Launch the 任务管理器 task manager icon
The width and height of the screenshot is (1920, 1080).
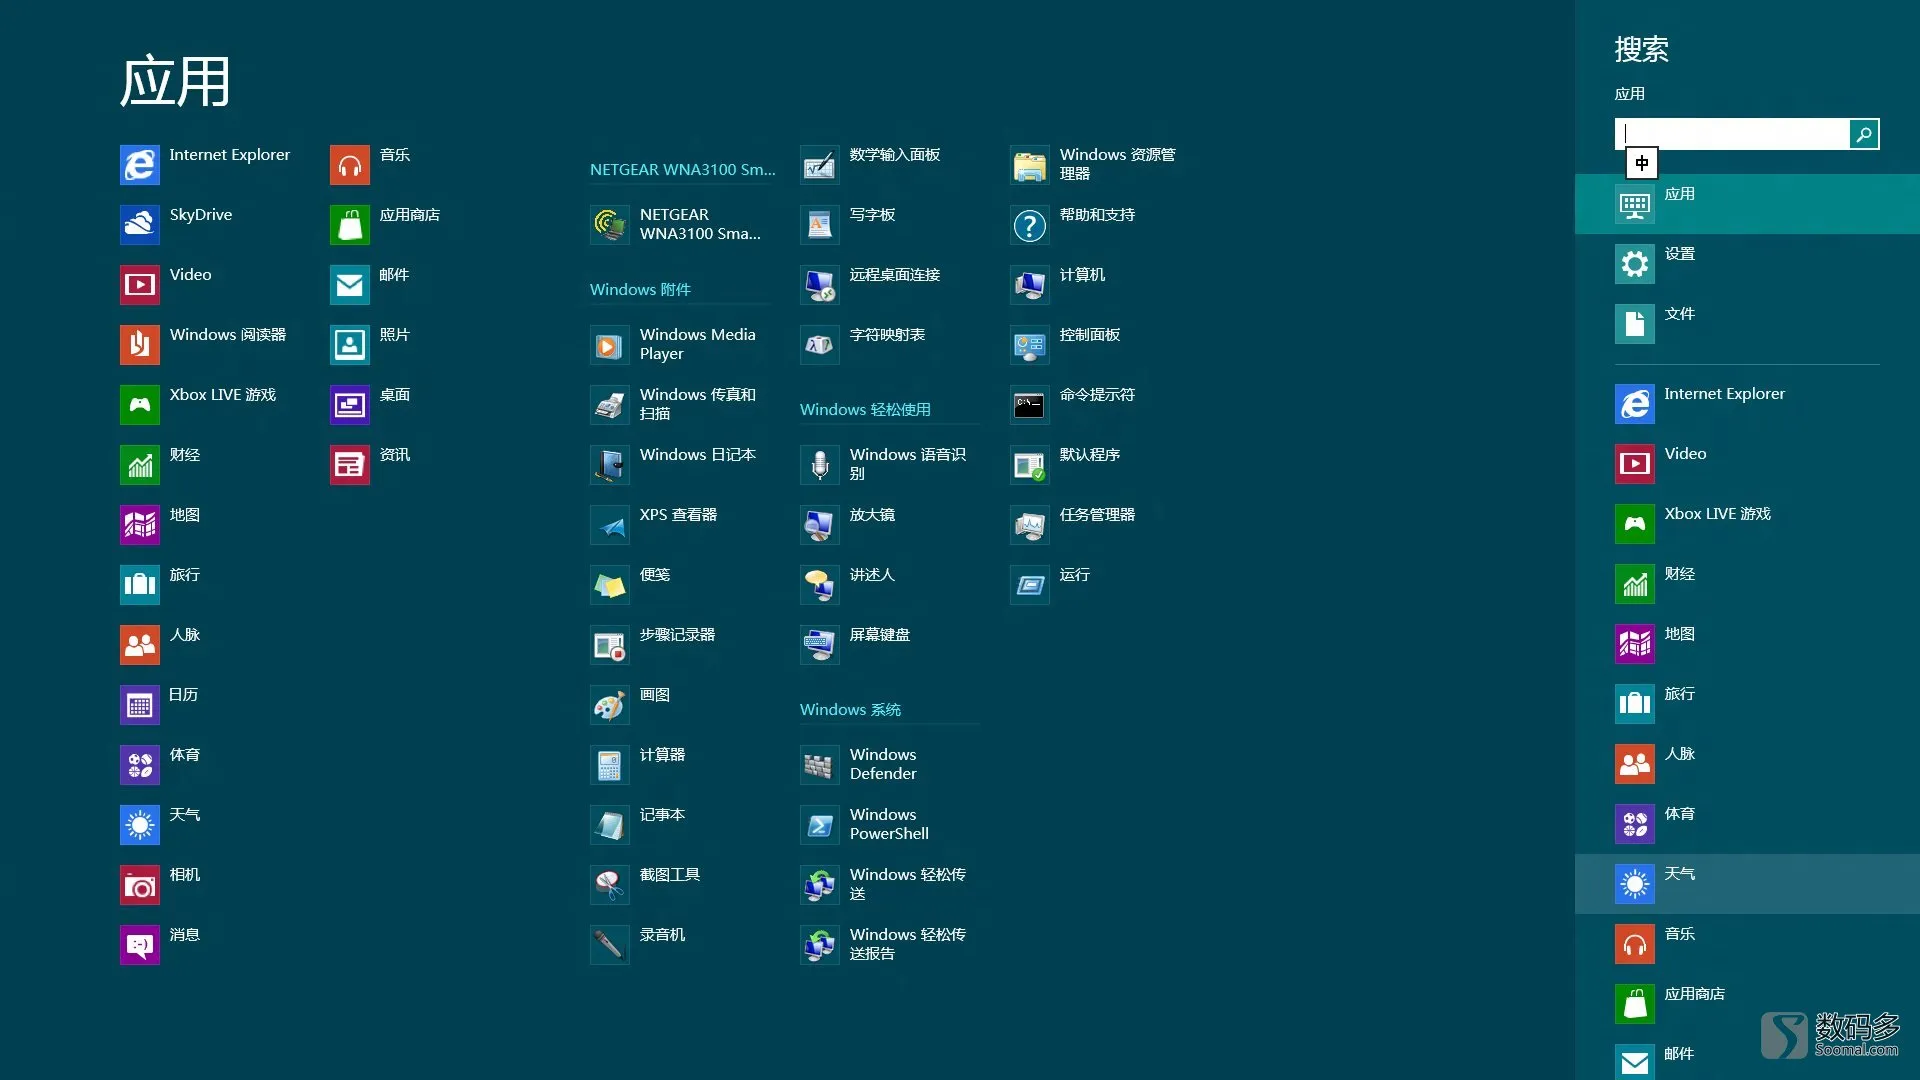[x=1030, y=525]
